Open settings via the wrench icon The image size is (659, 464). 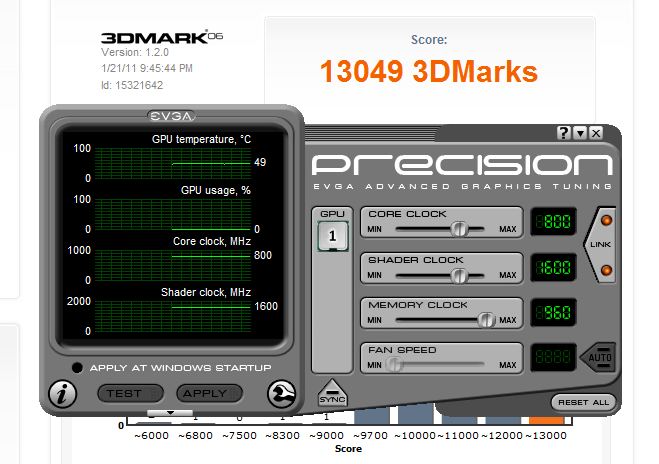[x=282, y=394]
